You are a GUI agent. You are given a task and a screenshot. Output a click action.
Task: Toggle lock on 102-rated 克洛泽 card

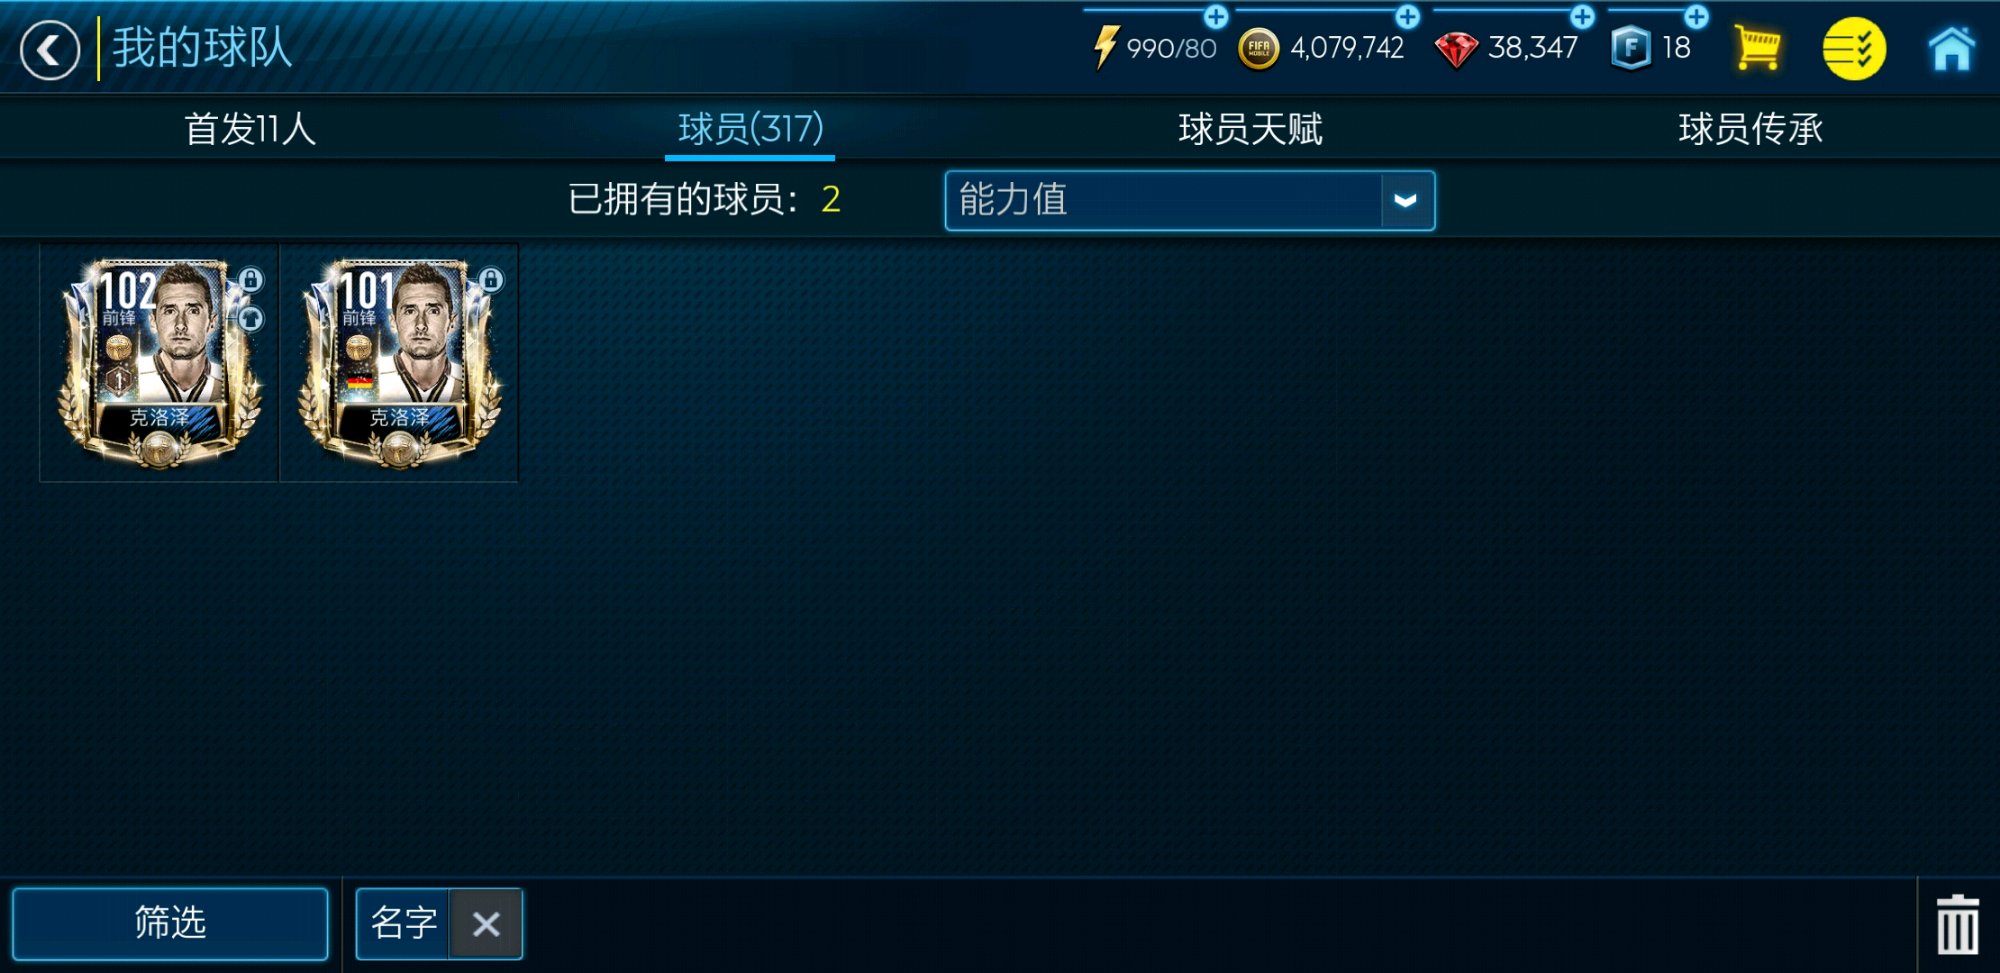pyautogui.click(x=251, y=280)
